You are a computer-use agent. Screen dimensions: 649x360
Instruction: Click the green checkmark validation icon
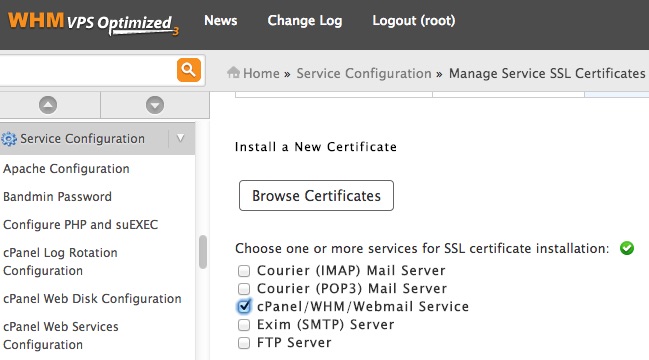click(x=627, y=248)
